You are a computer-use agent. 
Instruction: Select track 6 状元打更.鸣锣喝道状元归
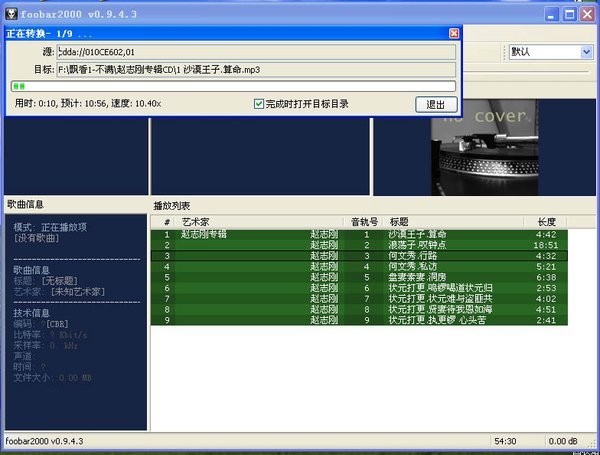[x=359, y=288]
